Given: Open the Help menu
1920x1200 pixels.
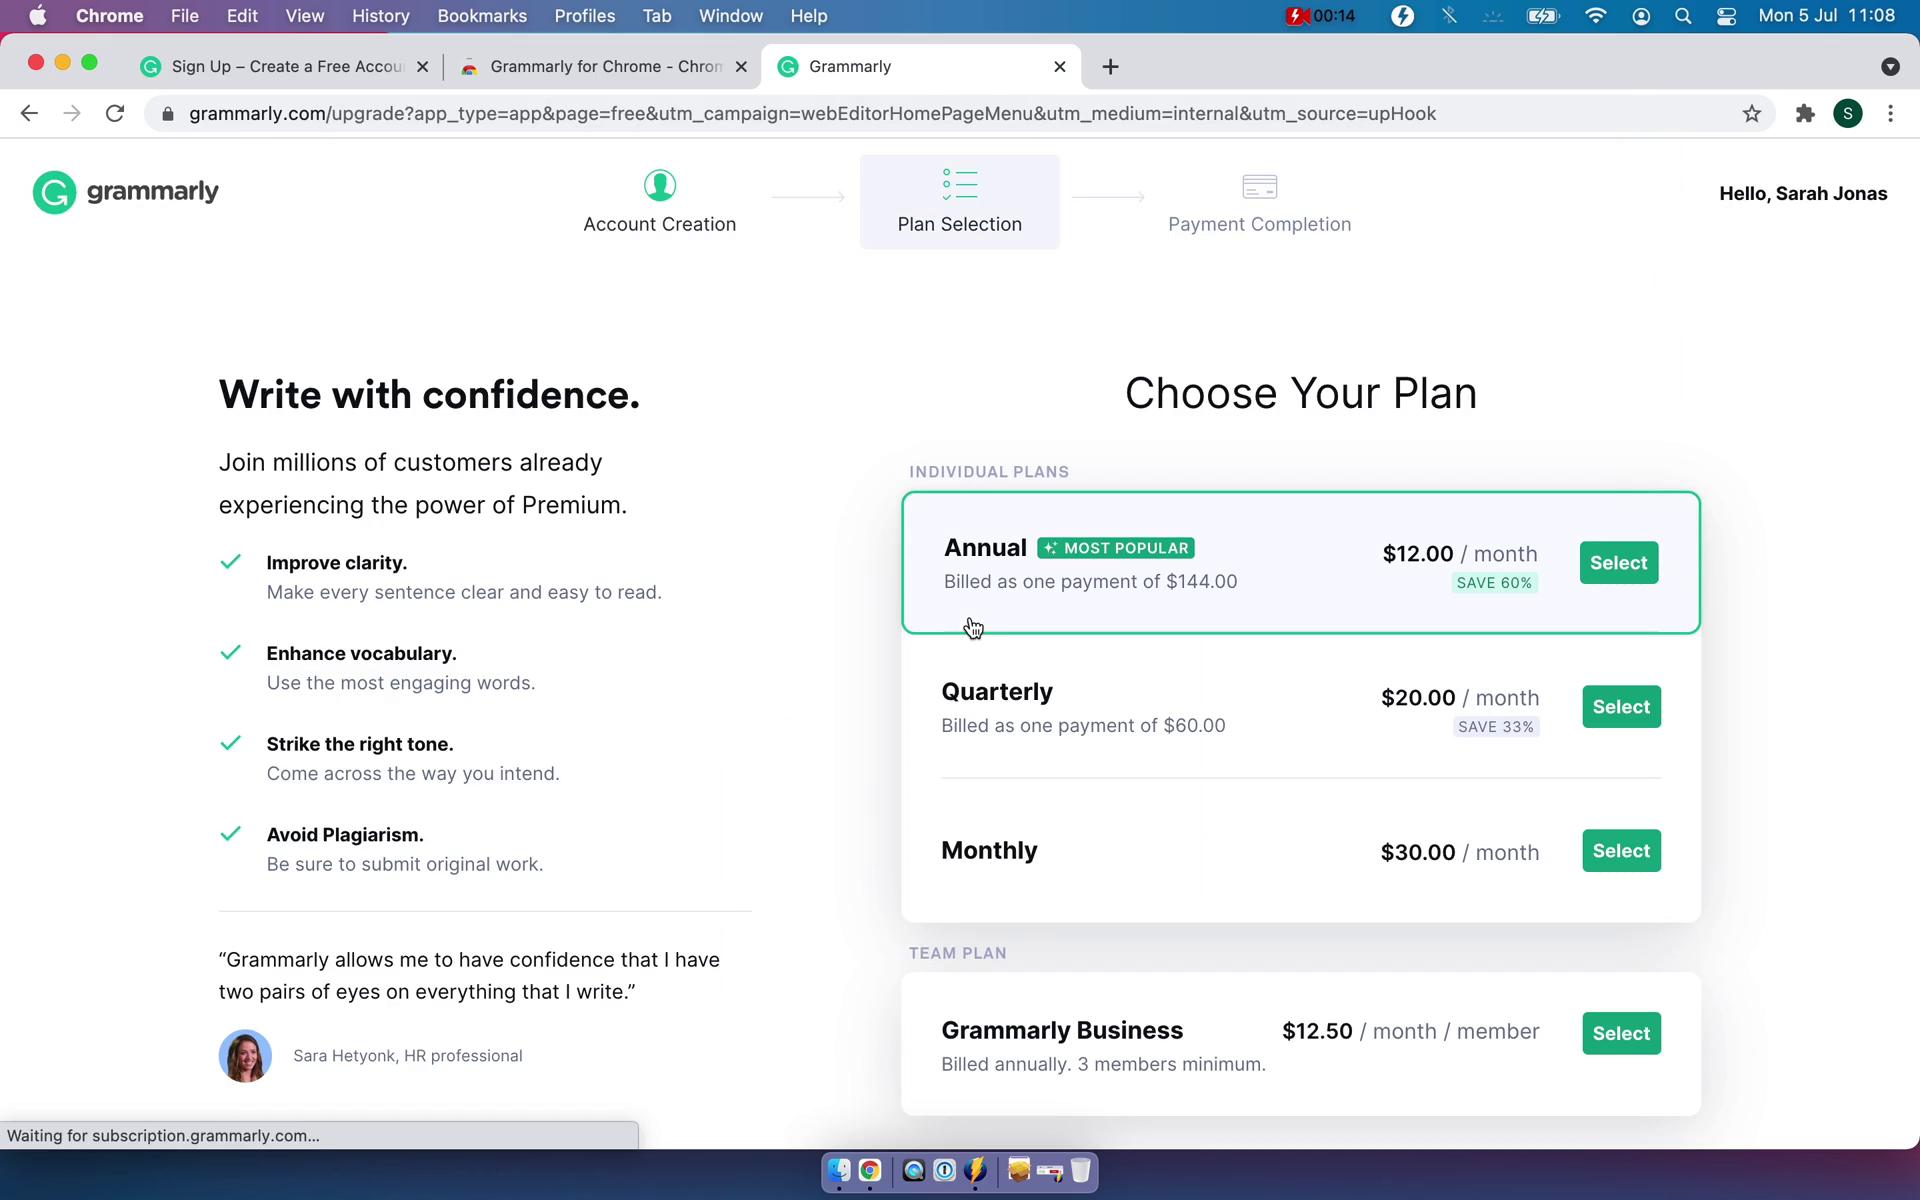Looking at the screenshot, I should 808,16.
